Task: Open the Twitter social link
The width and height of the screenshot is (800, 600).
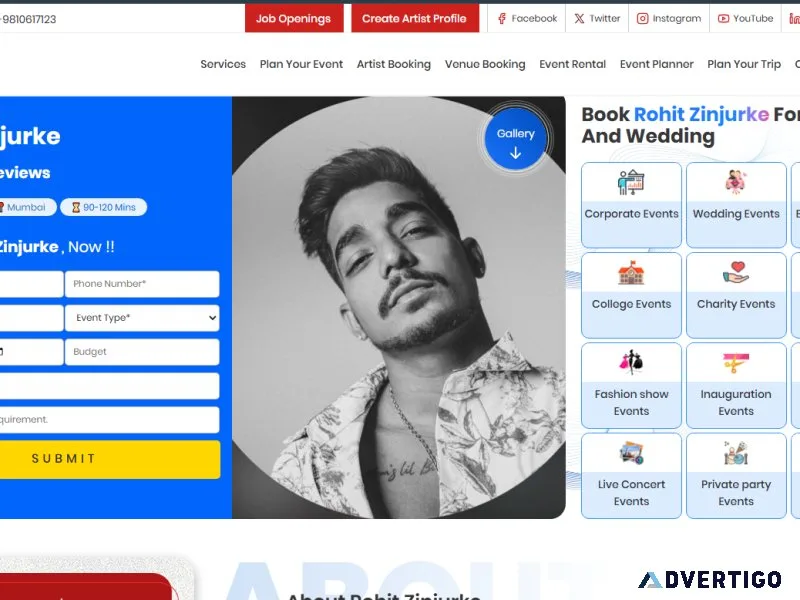Action: click(597, 18)
